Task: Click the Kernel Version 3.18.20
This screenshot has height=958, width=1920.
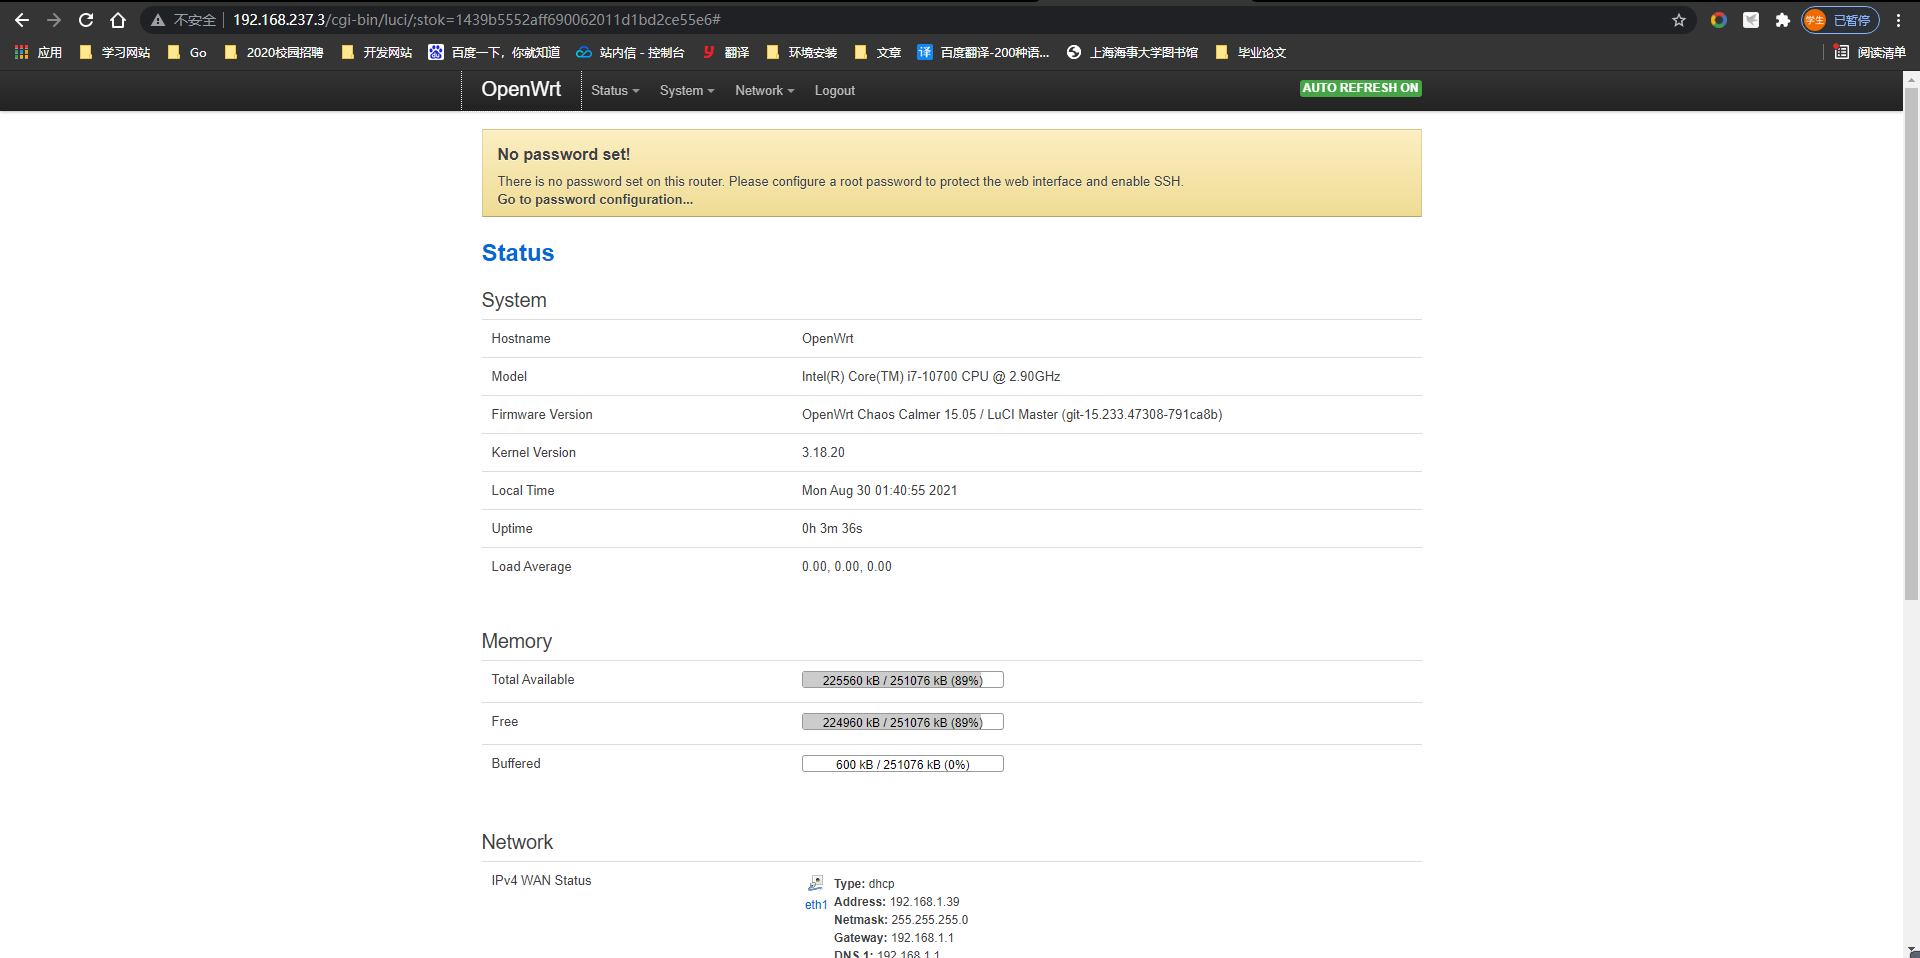Action: tap(823, 452)
